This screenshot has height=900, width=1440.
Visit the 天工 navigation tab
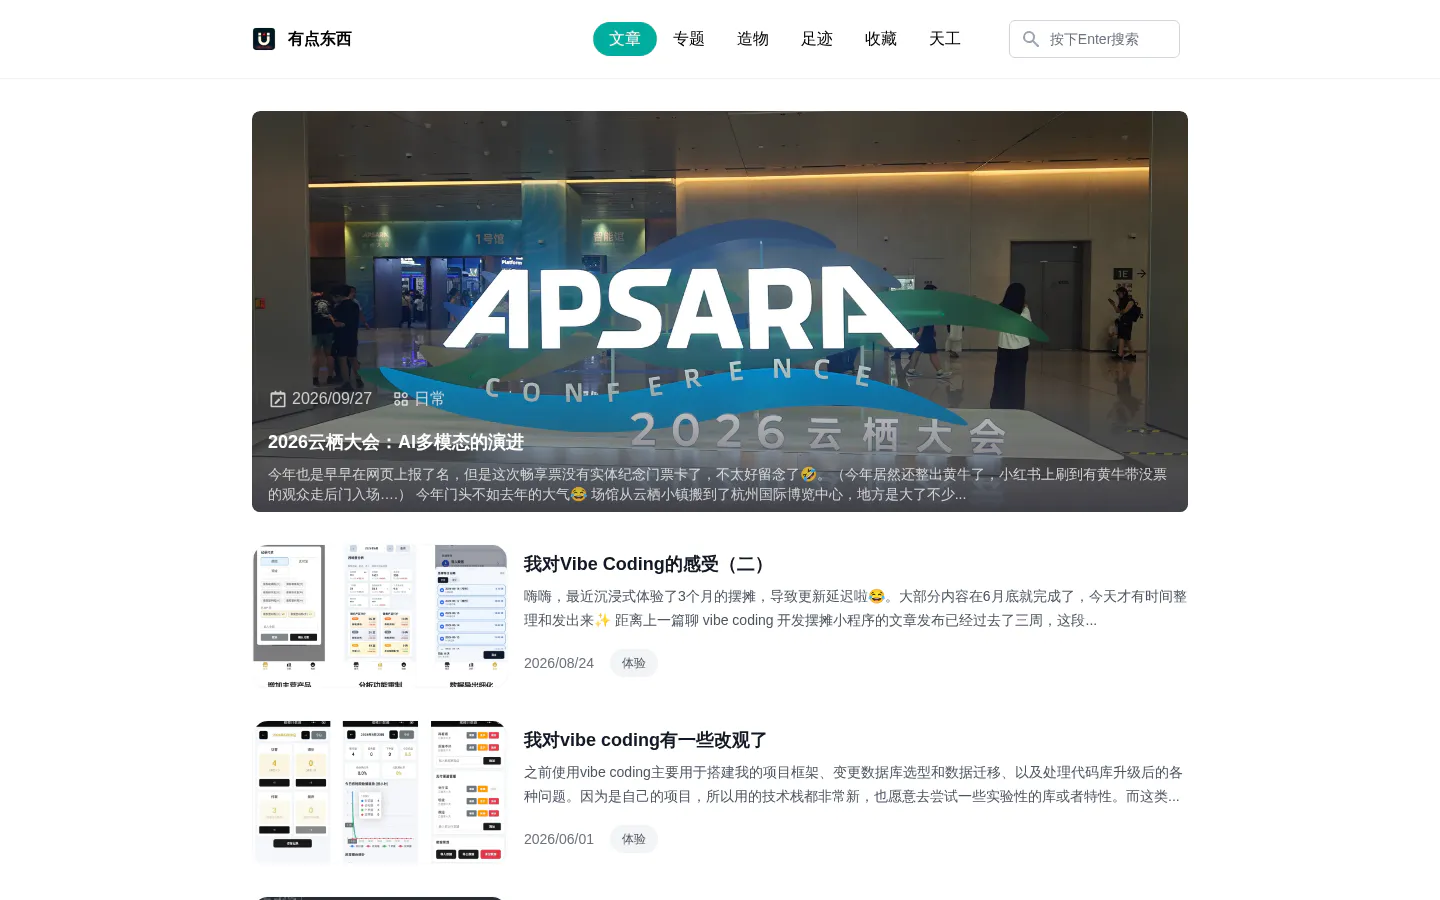945,39
